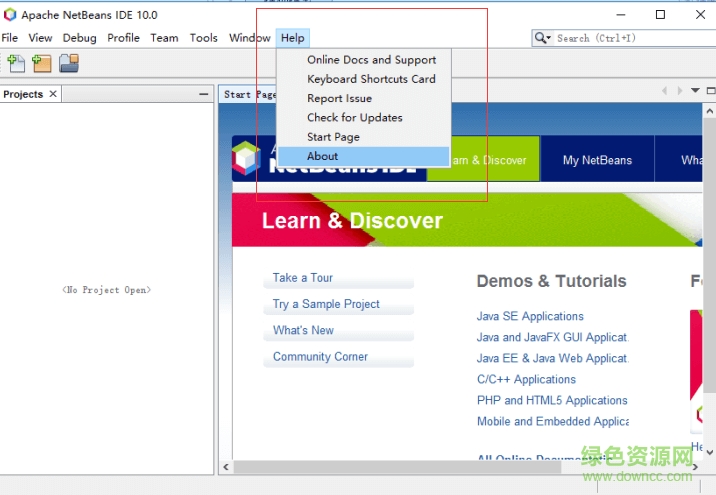This screenshot has width=716, height=495.
Task: Open the What's New link
Action: (303, 330)
